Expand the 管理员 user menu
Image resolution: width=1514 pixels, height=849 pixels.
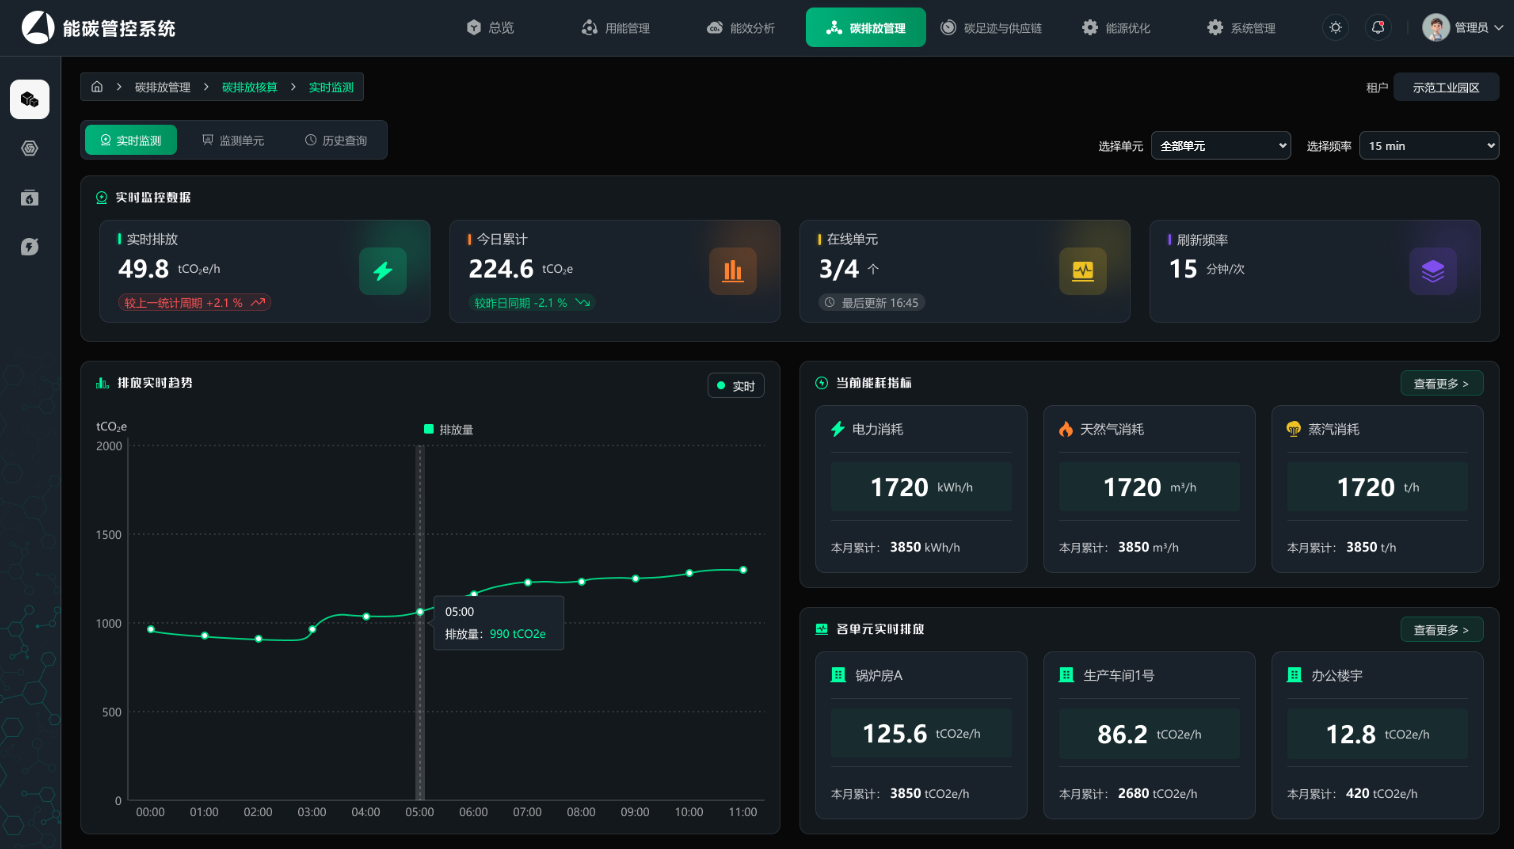pyautogui.click(x=1463, y=28)
